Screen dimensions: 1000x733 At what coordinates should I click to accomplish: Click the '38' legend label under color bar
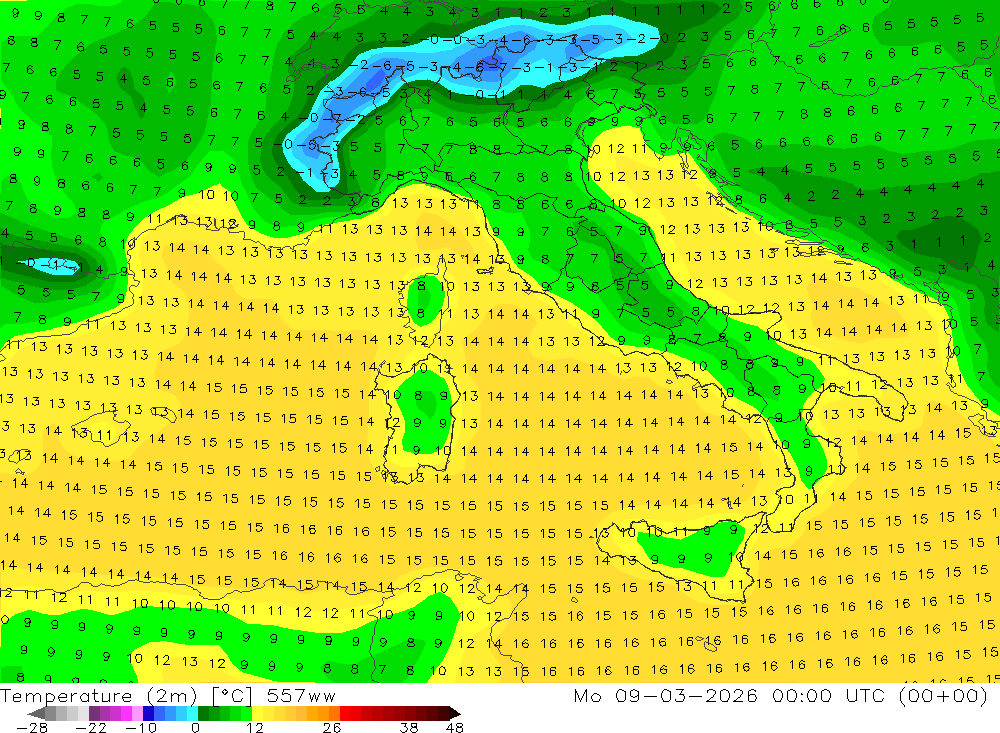tap(409, 727)
